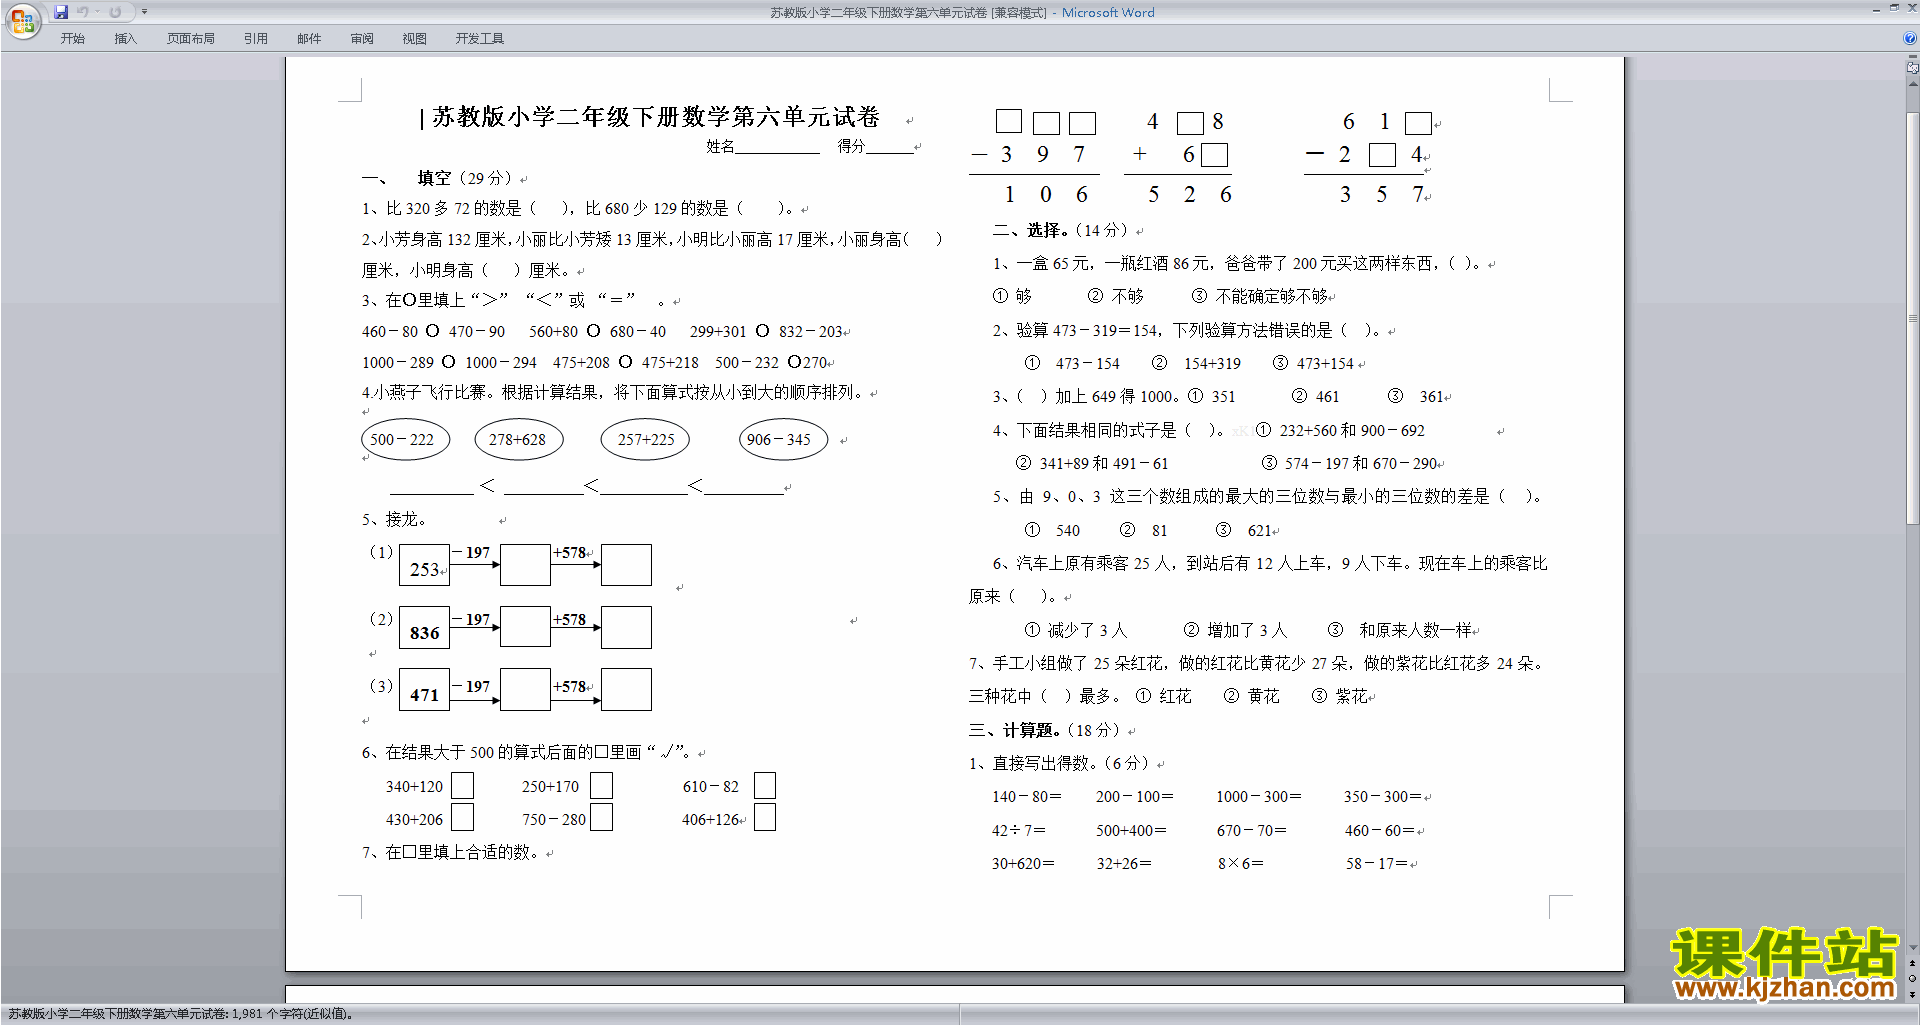Screen dimensions: 1920x1025
Task: Tick the box after 406+126
Action: pyautogui.click(x=765, y=818)
